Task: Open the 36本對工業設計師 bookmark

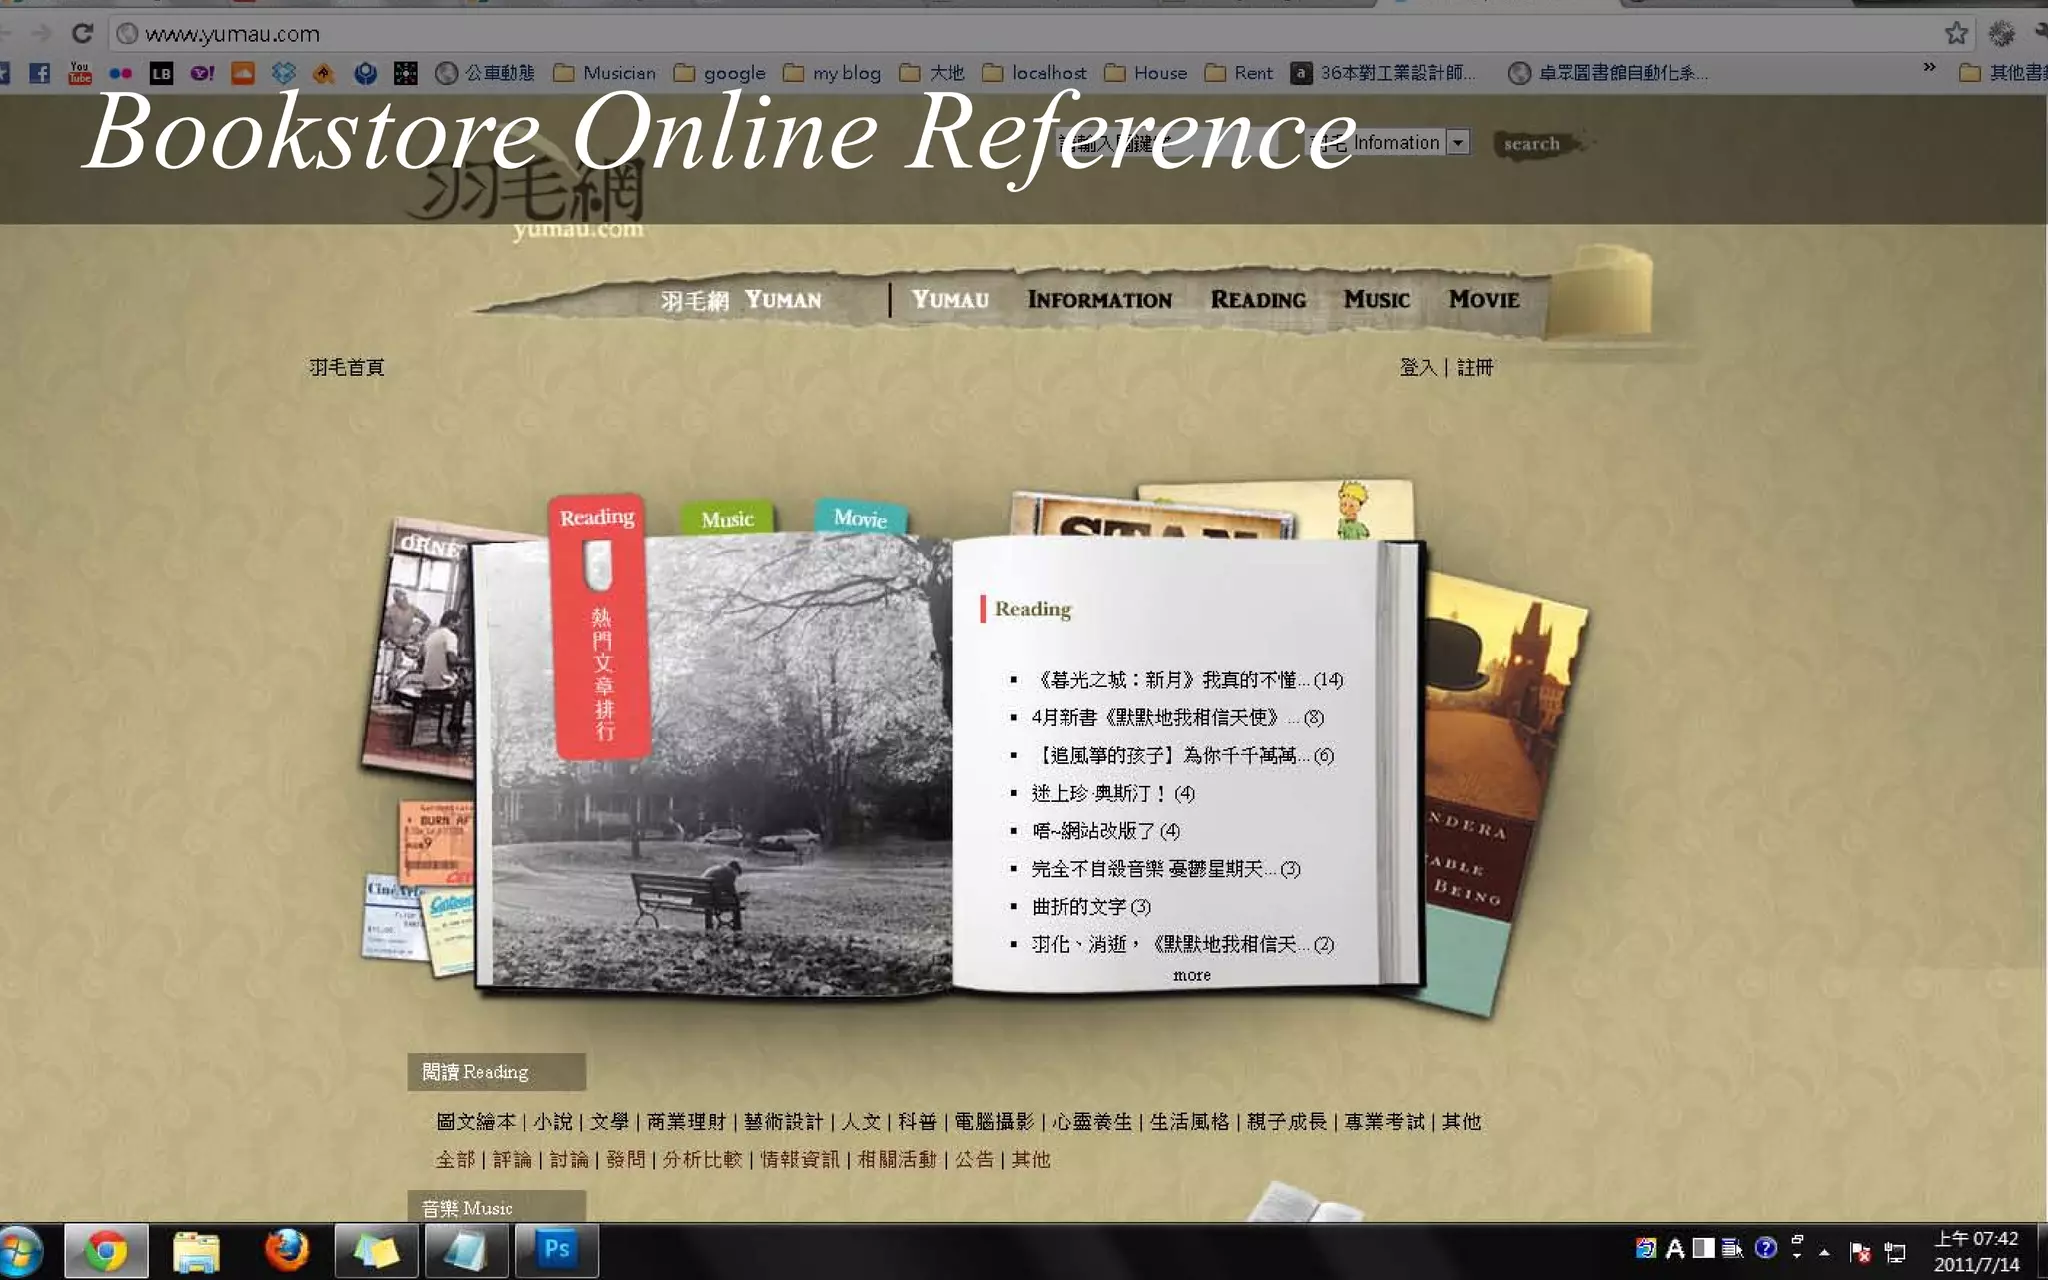Action: 1383,73
